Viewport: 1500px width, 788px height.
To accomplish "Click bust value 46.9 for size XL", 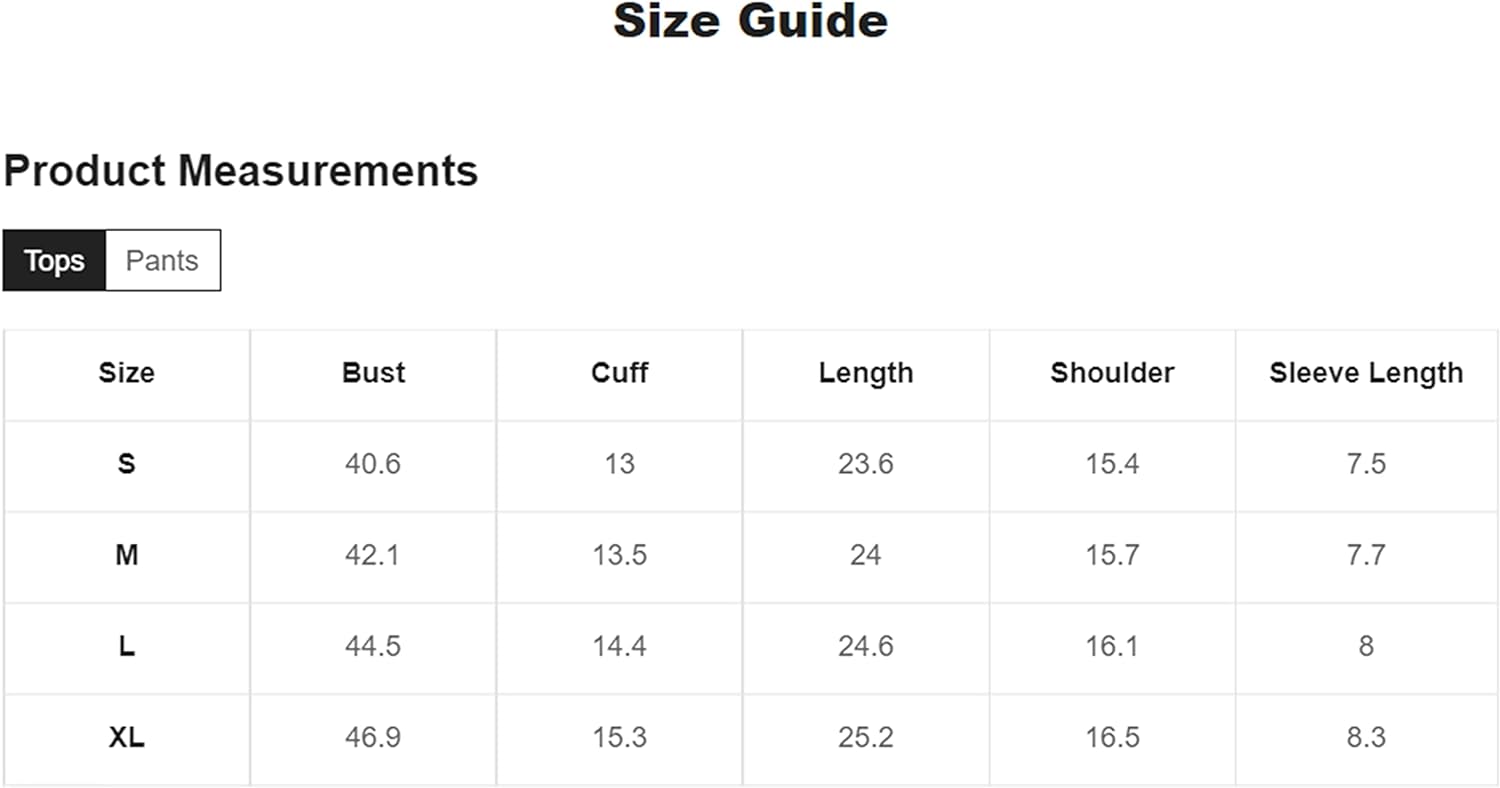I will (373, 738).
